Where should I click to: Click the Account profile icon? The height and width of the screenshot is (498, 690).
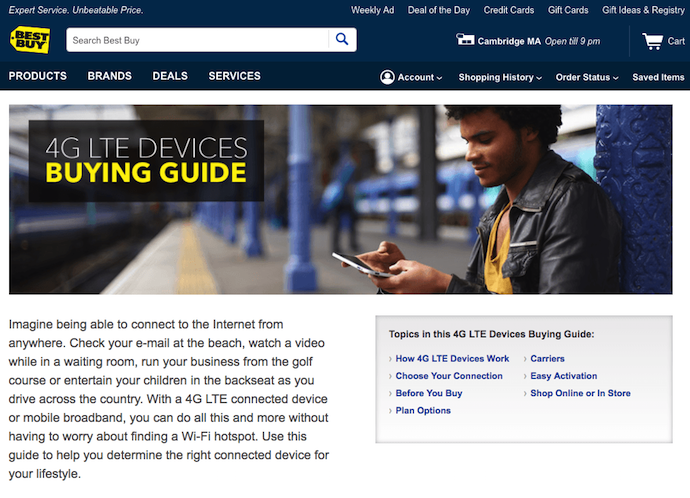[387, 77]
